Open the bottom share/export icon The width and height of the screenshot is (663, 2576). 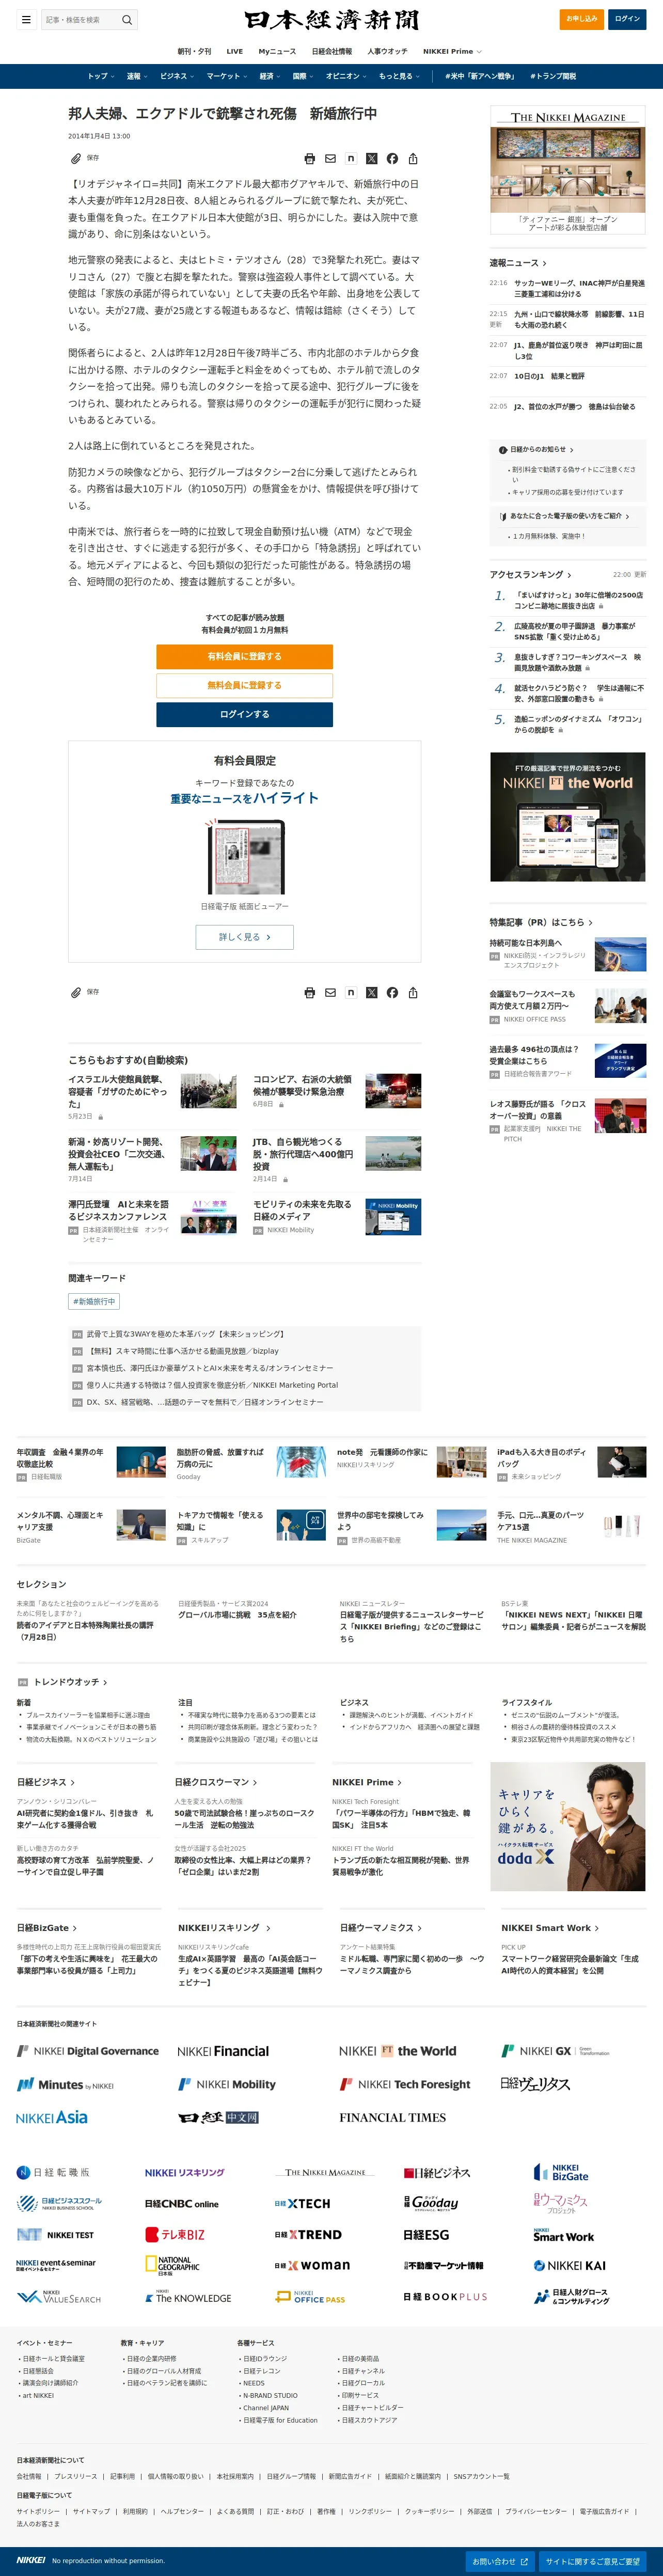pos(413,992)
